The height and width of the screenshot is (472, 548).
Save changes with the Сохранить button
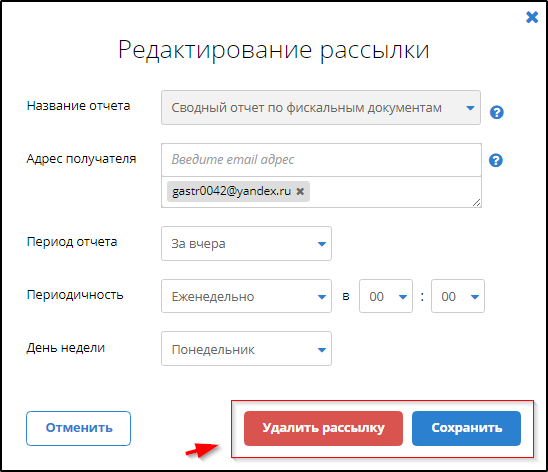466,428
